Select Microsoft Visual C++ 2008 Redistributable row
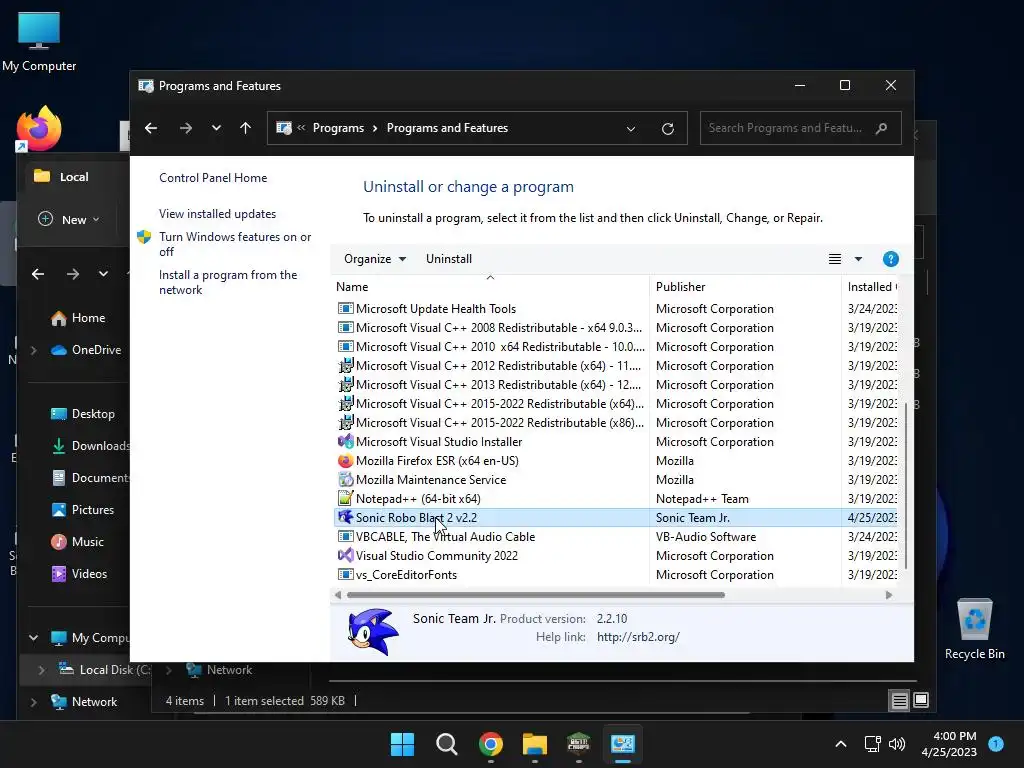The width and height of the screenshot is (1024, 768). [x=615, y=328]
